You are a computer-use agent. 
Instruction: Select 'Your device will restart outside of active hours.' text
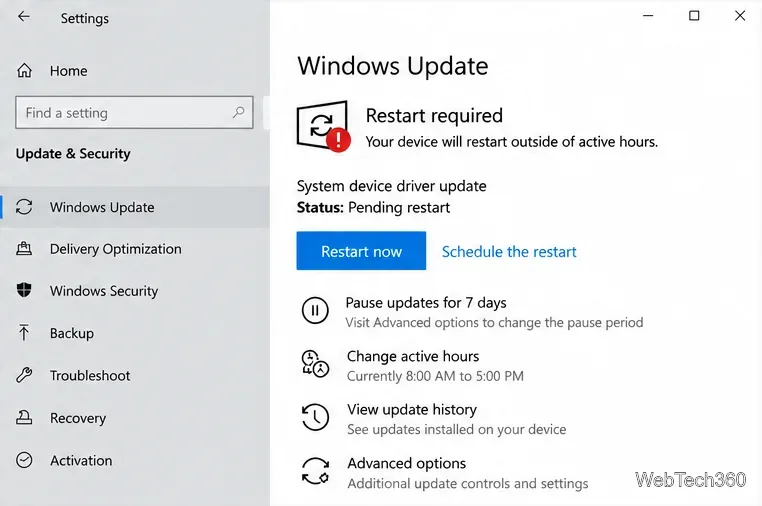(511, 142)
